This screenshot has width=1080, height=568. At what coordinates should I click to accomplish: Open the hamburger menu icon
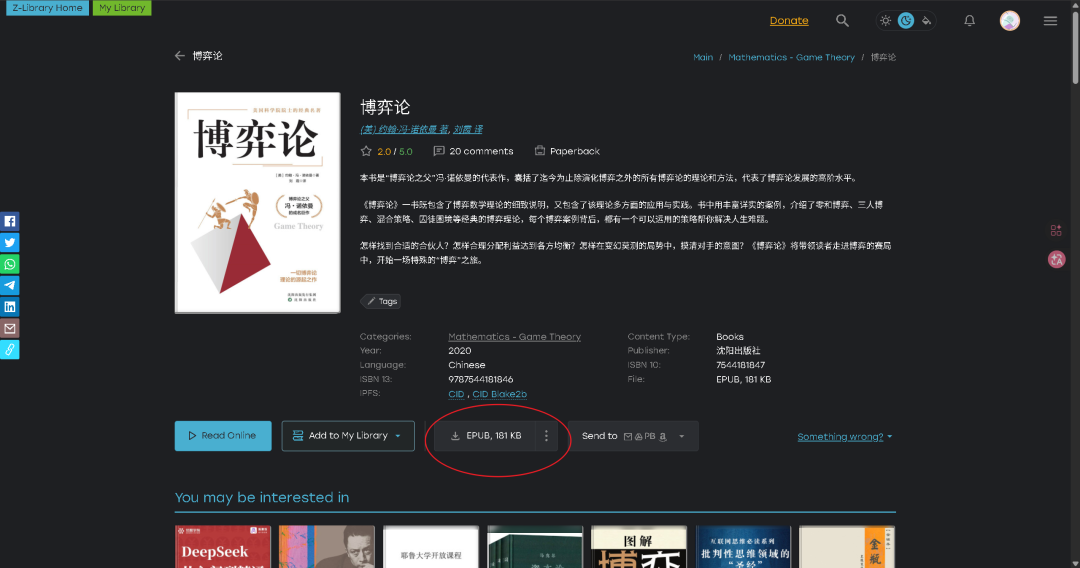(1050, 21)
